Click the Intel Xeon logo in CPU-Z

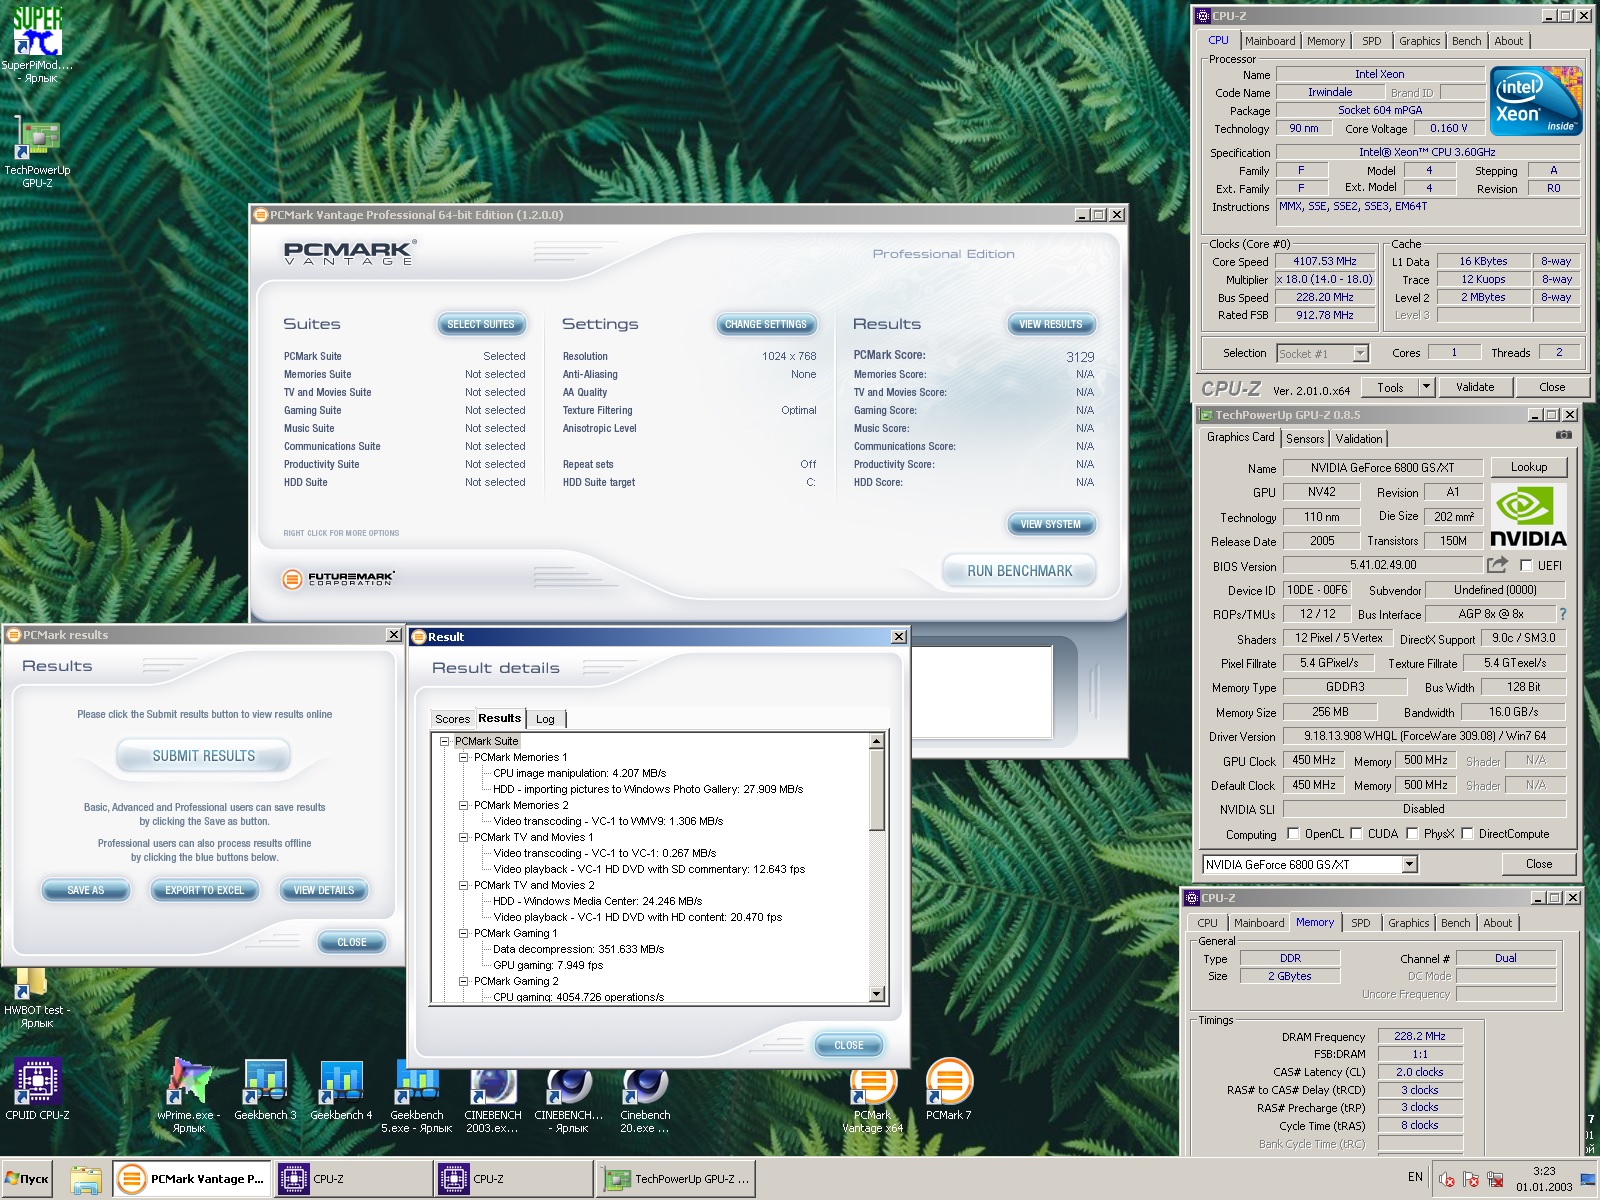pyautogui.click(x=1535, y=101)
